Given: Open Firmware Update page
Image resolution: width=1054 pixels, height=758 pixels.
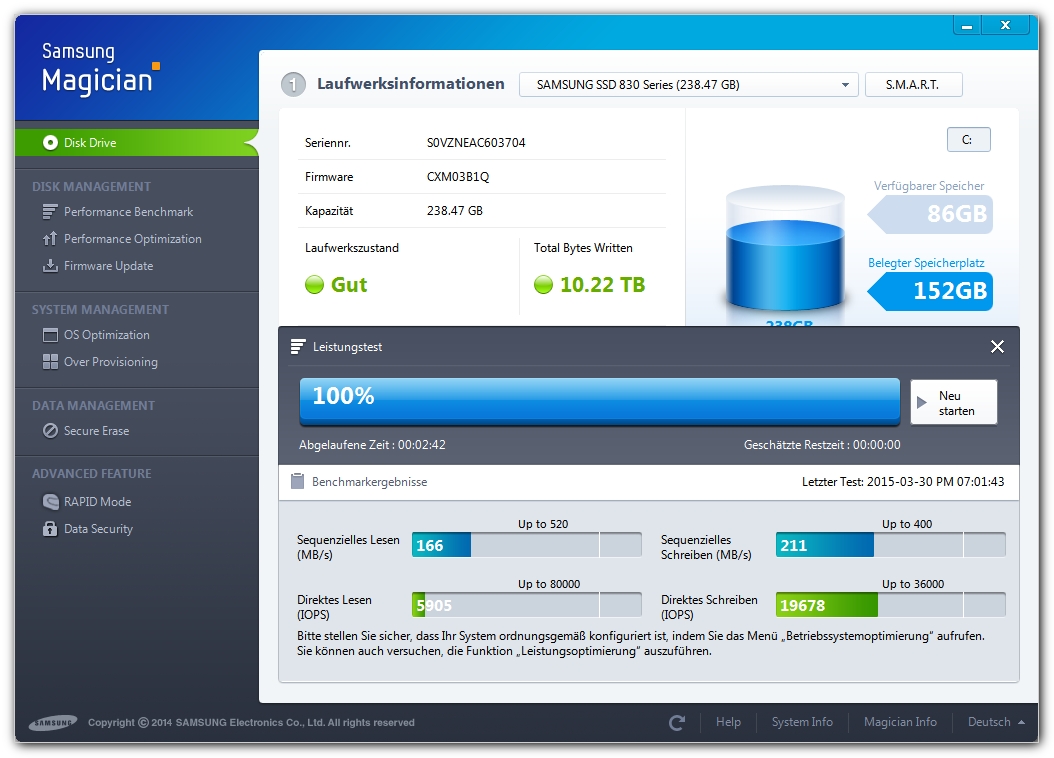Looking at the screenshot, I should point(108,266).
